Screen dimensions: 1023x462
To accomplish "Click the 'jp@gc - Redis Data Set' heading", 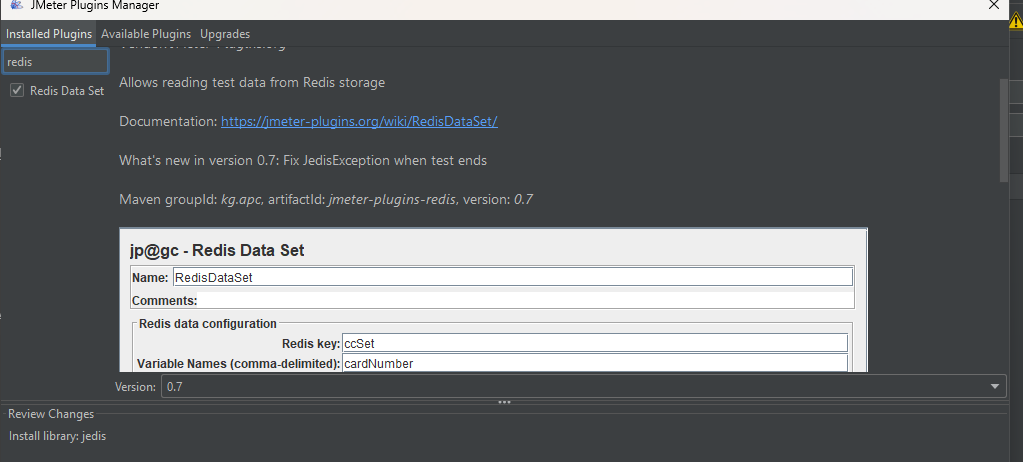I will pos(217,250).
